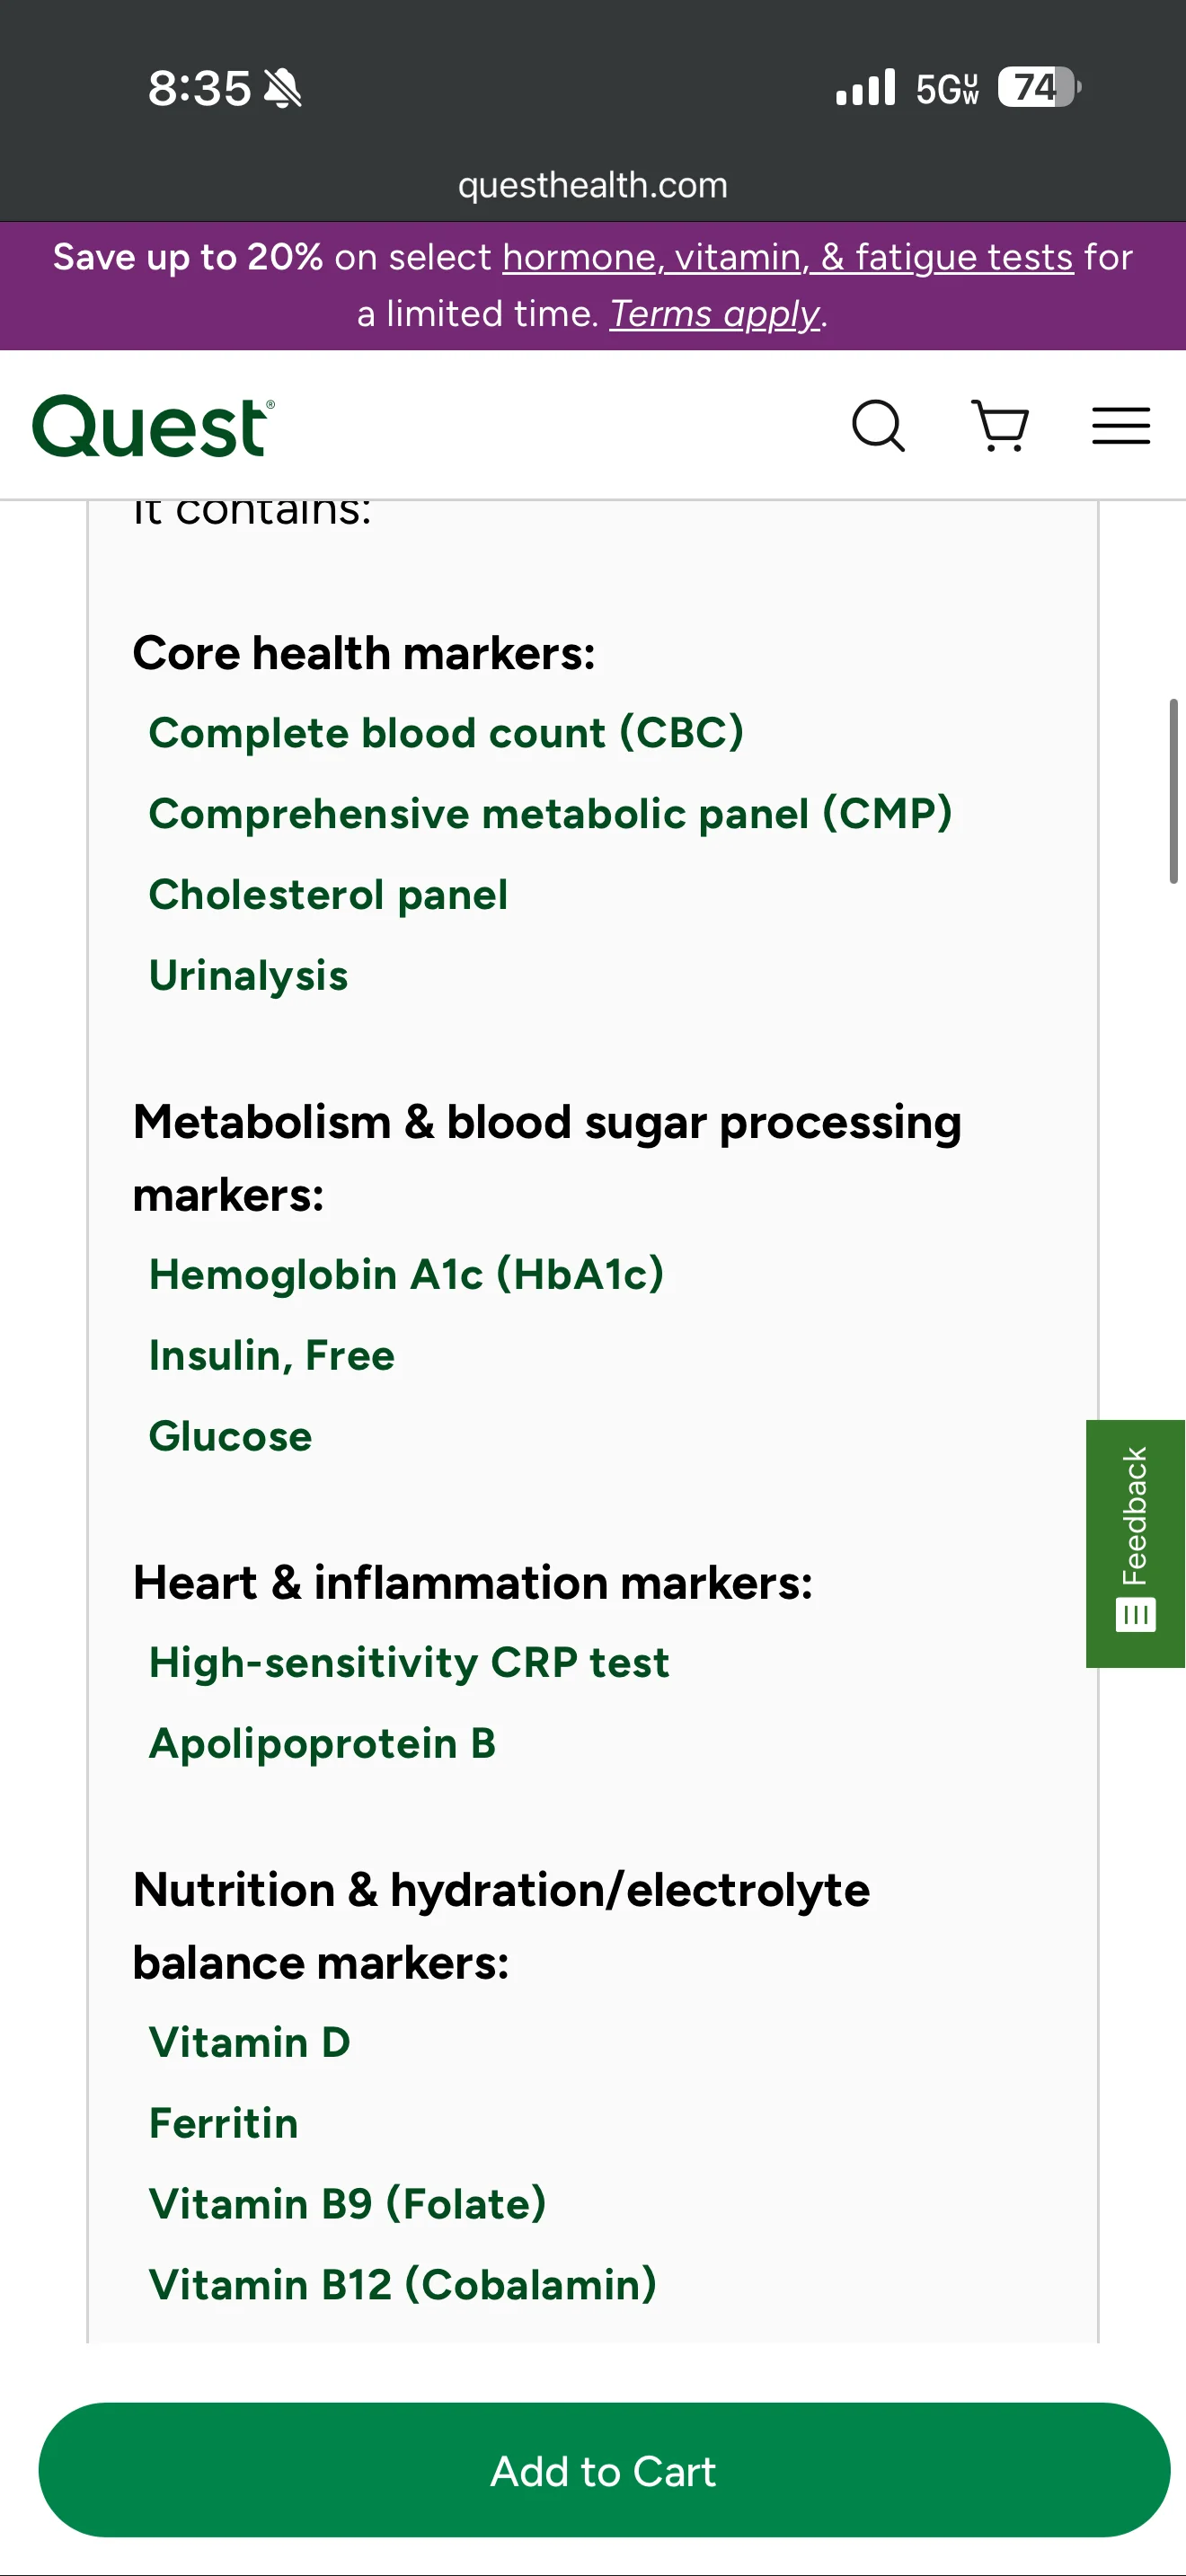
Task: Open Comprehensive metabolic panel (CMP) link
Action: pyautogui.click(x=550, y=814)
